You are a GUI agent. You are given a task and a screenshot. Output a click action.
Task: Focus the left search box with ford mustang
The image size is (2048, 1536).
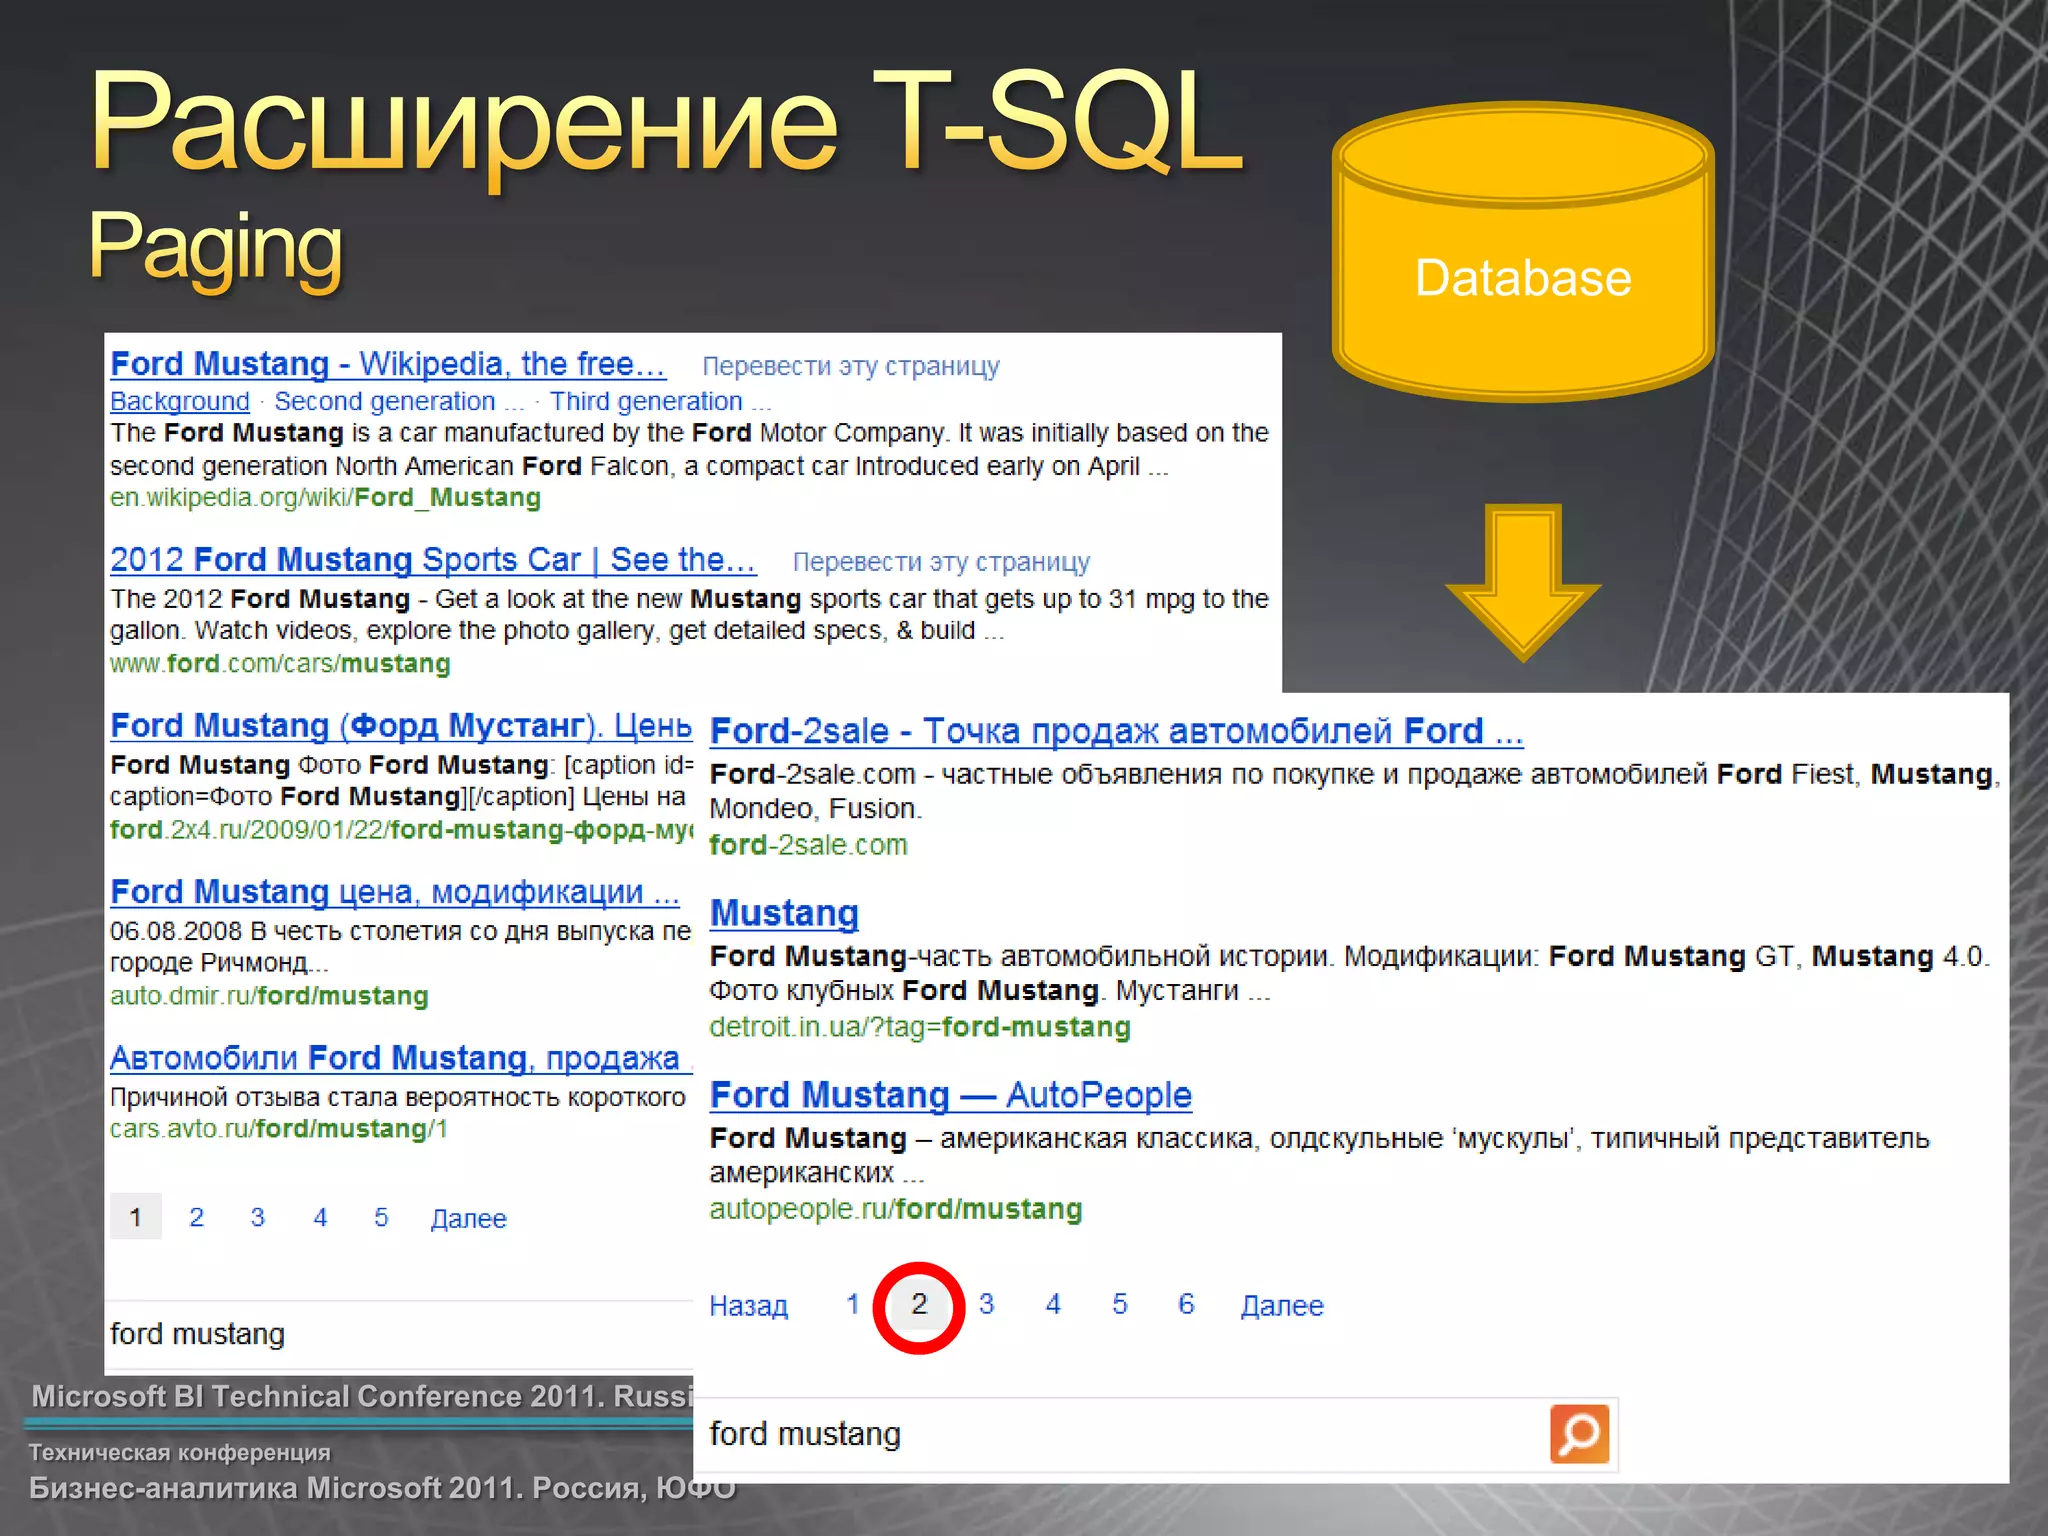coord(400,1334)
